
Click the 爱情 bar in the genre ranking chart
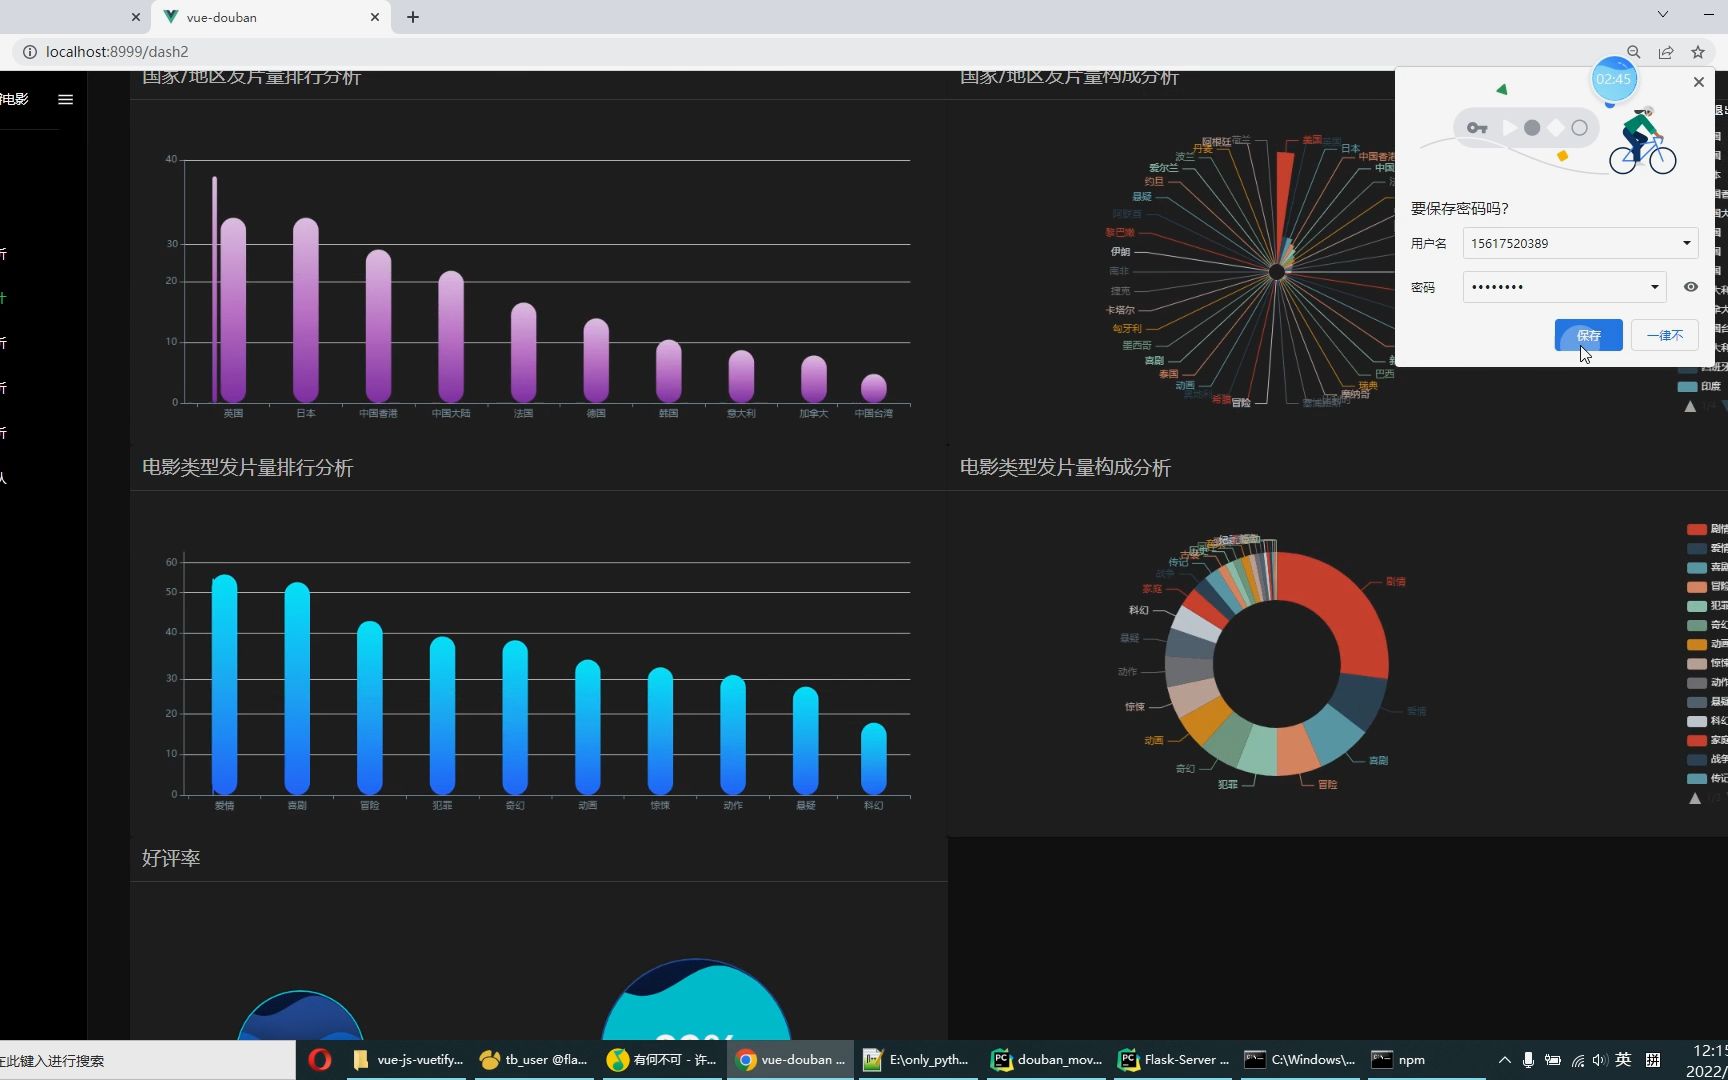click(224, 685)
